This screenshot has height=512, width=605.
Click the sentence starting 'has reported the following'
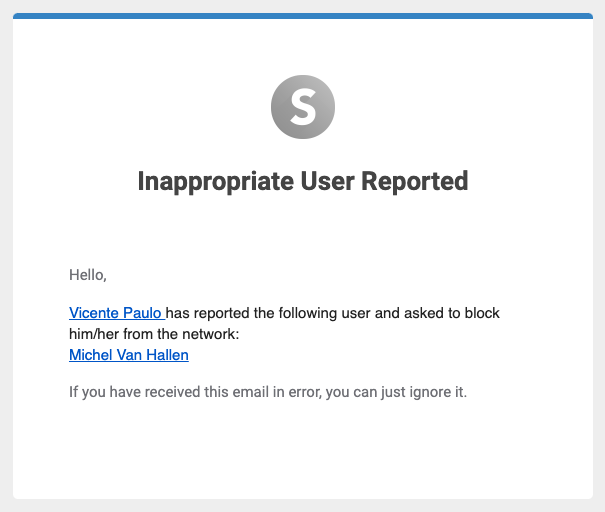(333, 313)
